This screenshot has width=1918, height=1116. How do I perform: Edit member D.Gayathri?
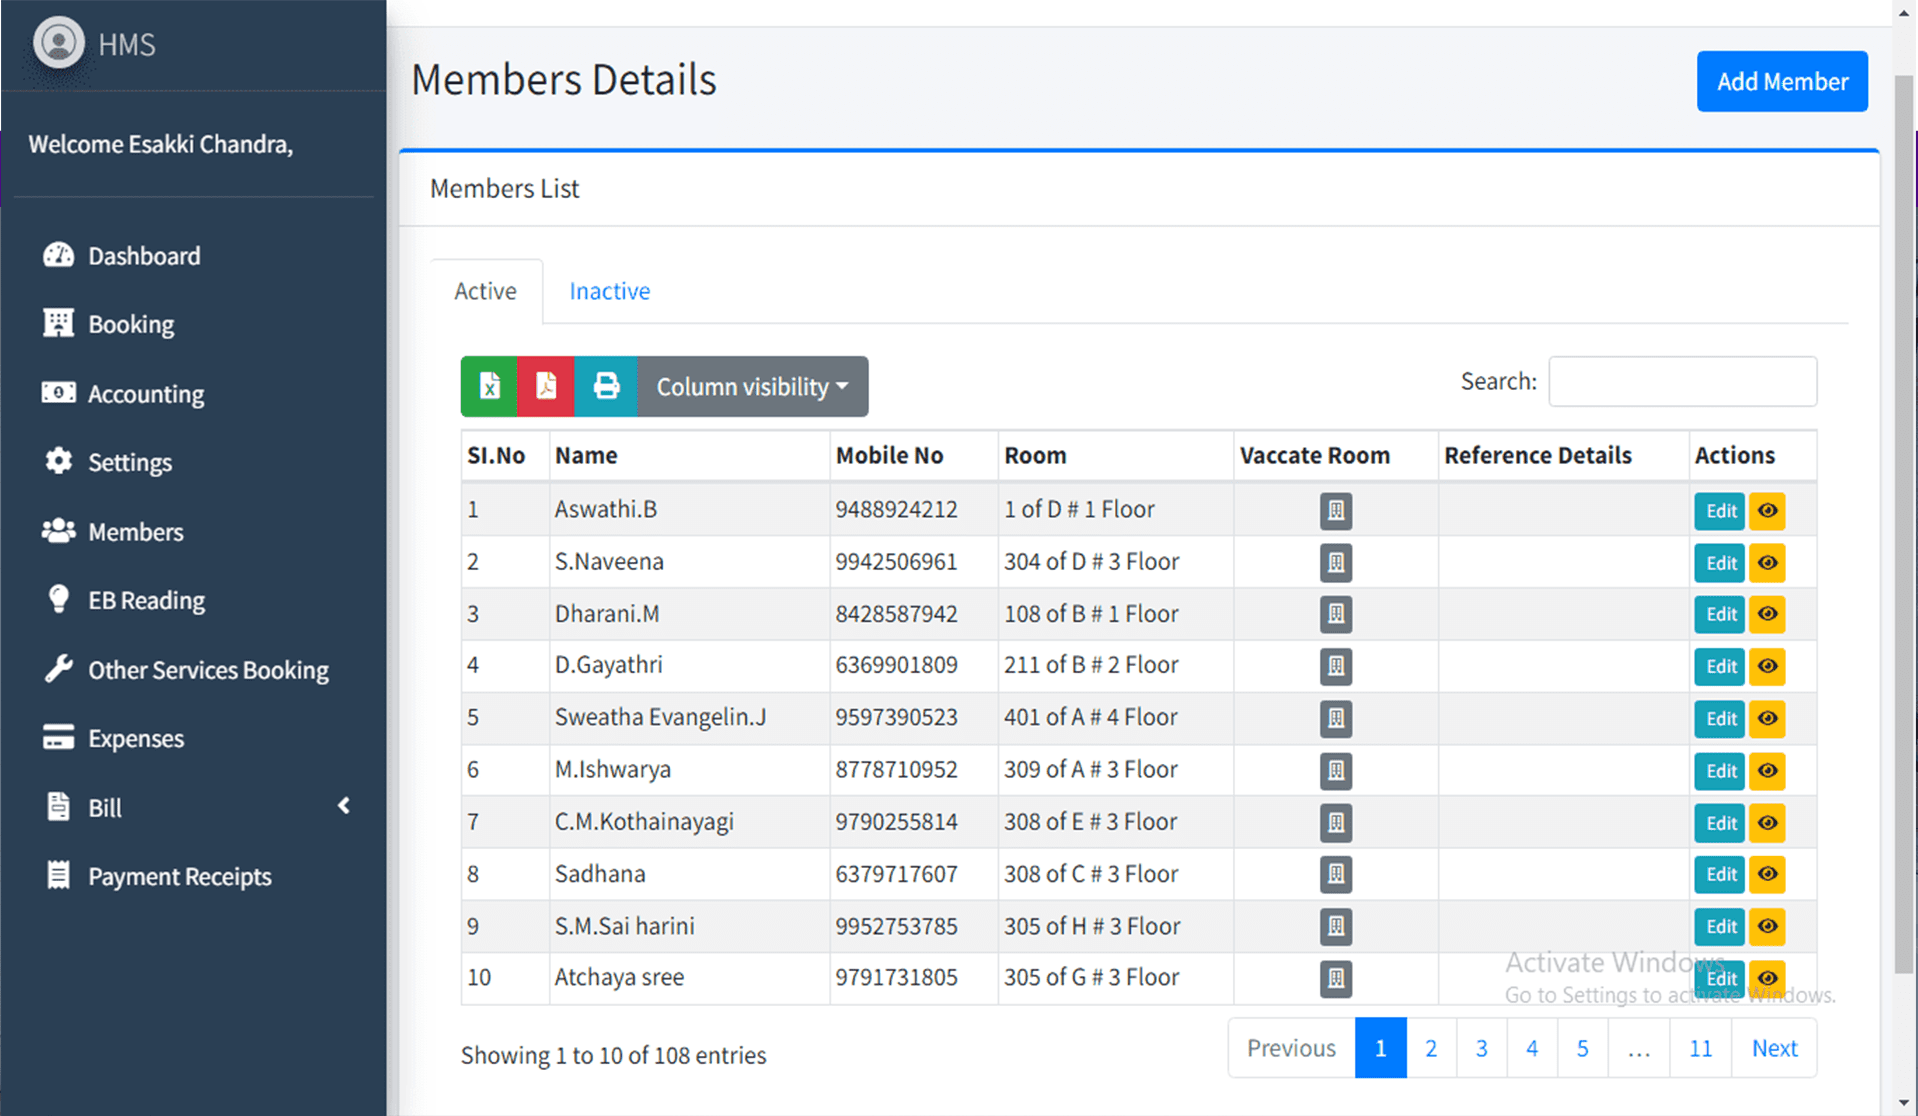[x=1720, y=666]
